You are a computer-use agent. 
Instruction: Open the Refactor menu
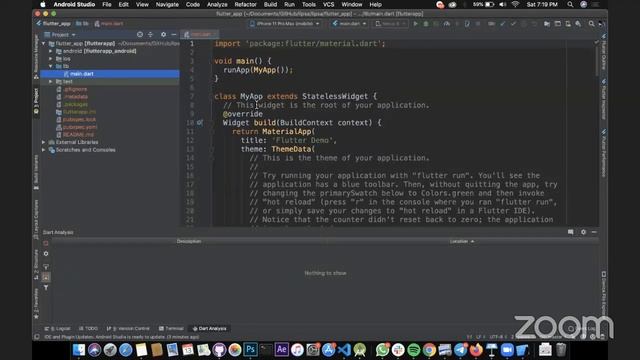(x=245, y=4)
